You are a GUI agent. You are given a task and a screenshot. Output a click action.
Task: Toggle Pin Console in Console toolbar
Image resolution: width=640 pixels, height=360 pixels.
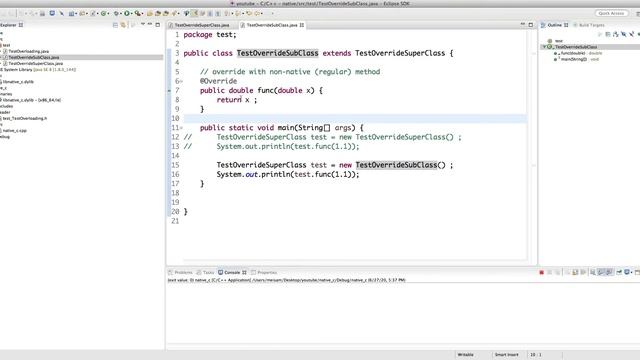coord(619,272)
